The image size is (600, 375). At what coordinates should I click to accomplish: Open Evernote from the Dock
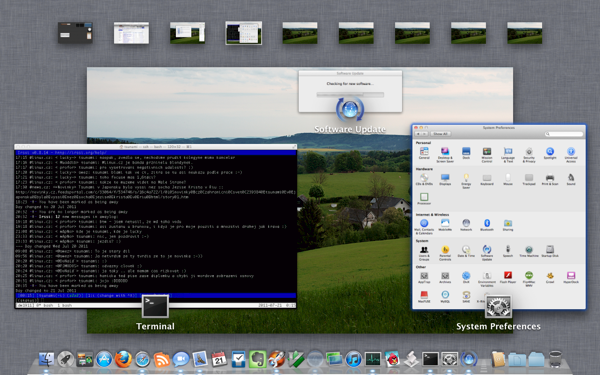(258, 359)
